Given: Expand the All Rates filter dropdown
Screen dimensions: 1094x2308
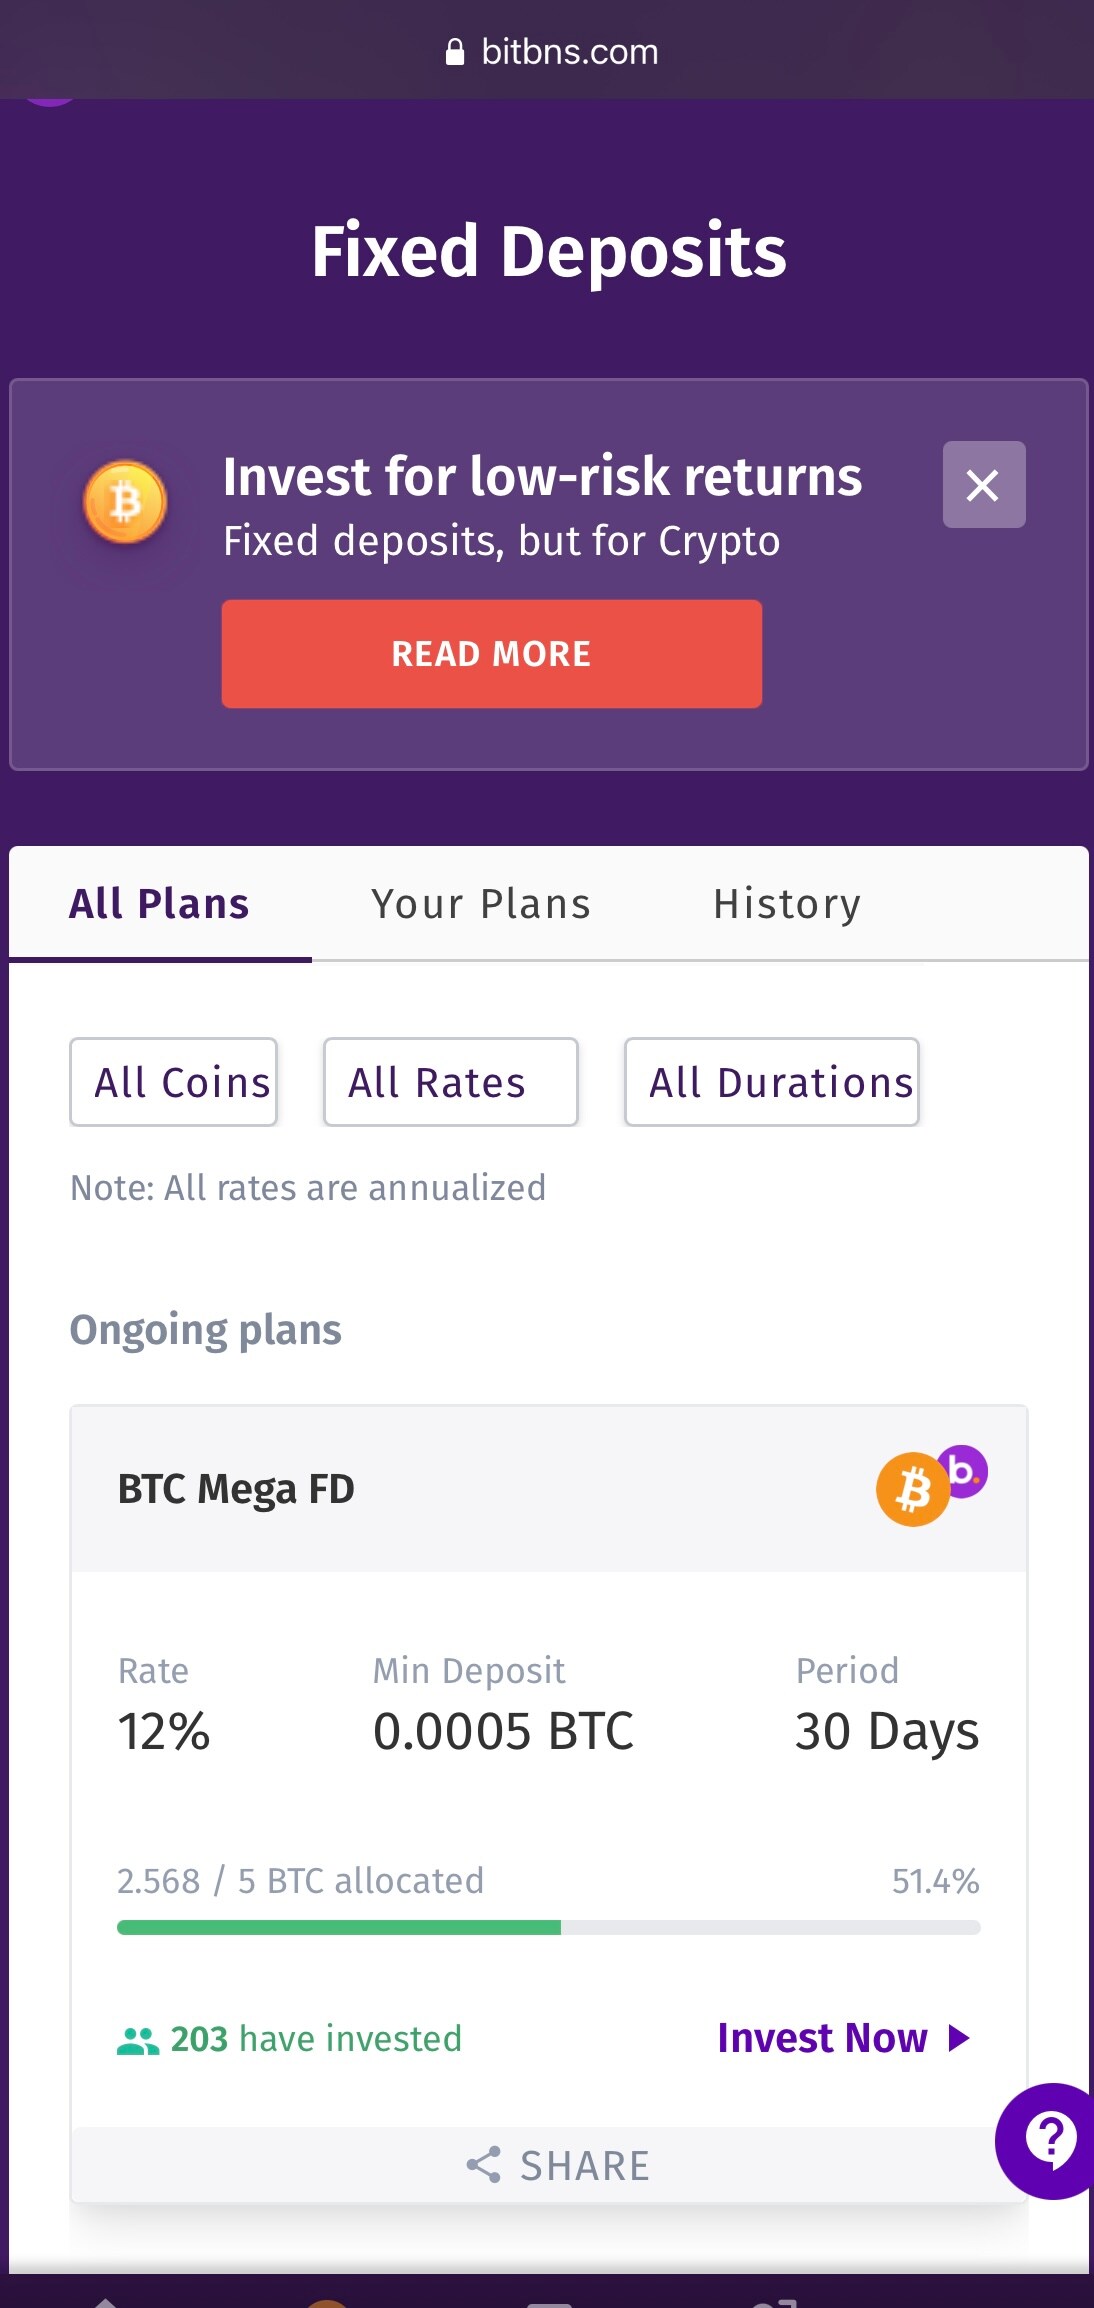Looking at the screenshot, I should (x=450, y=1082).
